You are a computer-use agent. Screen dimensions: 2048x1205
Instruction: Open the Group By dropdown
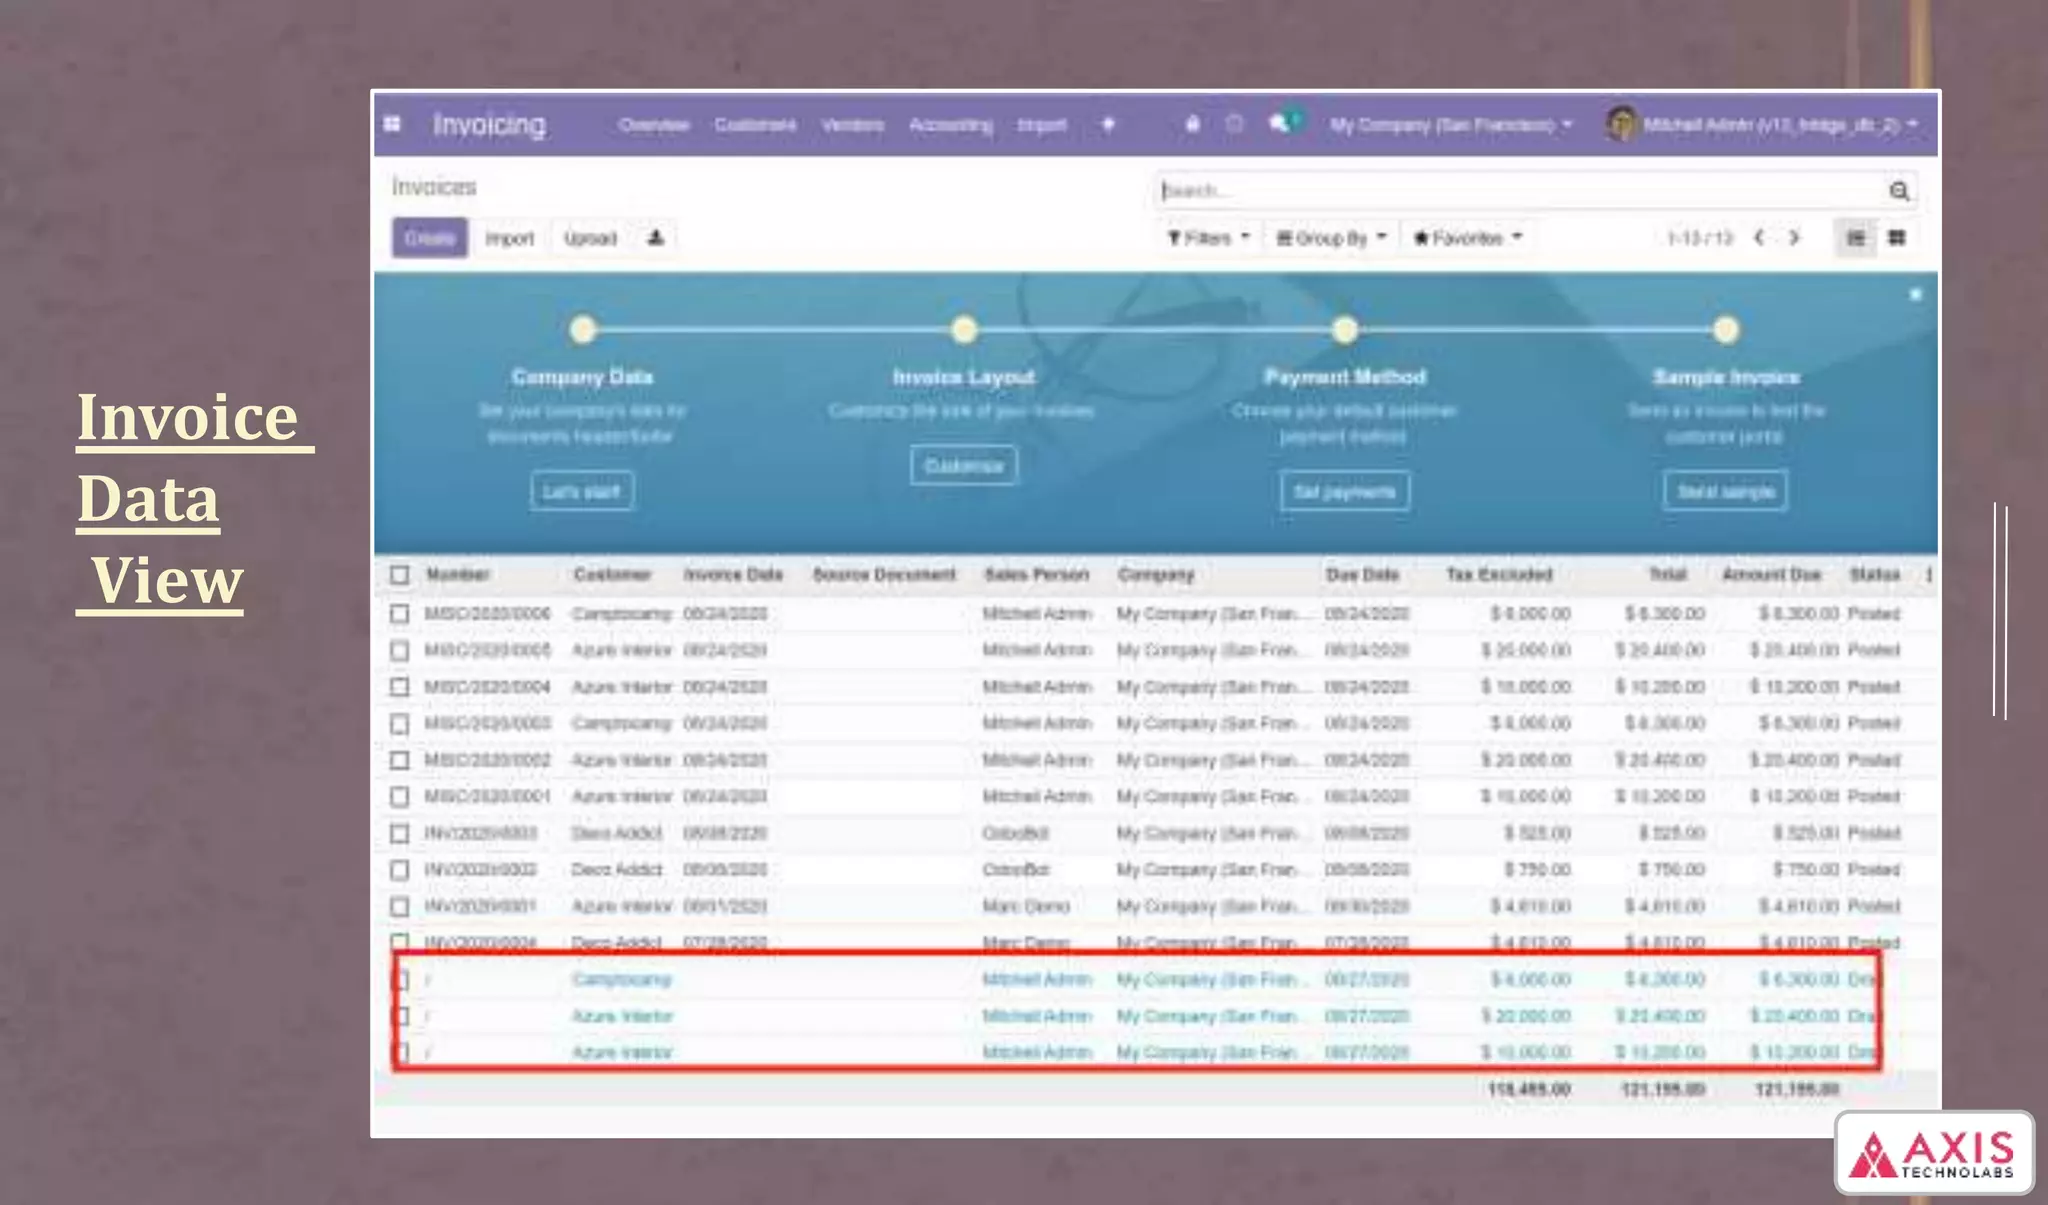pyautogui.click(x=1331, y=238)
